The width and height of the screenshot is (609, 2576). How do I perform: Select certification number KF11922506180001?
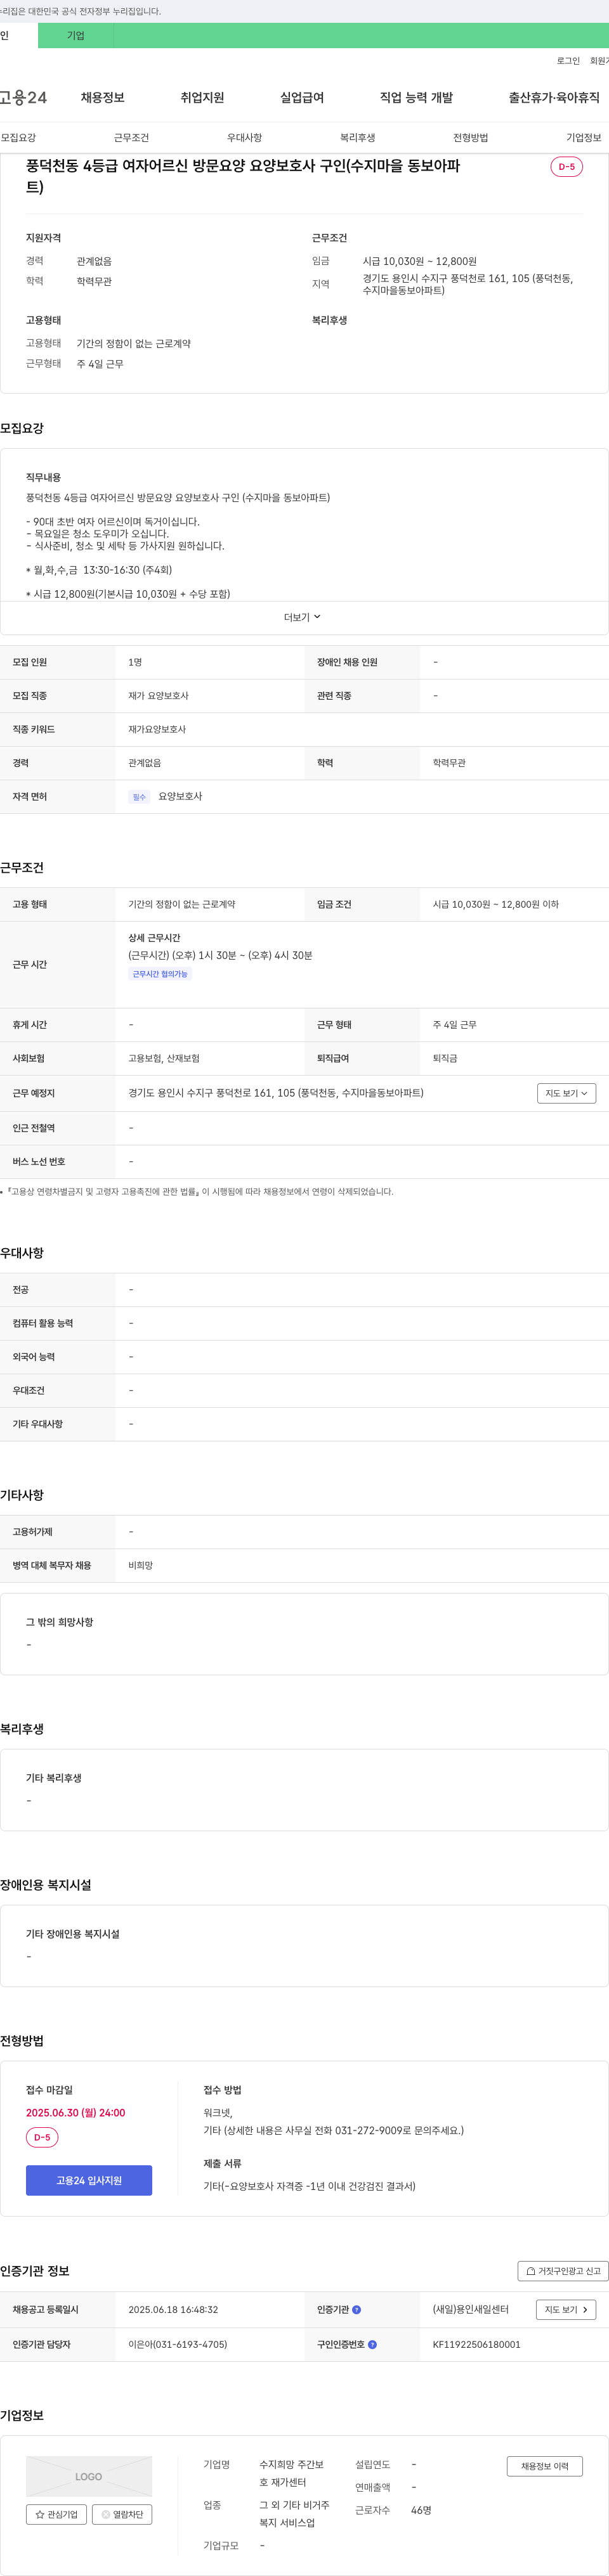[x=476, y=2344]
